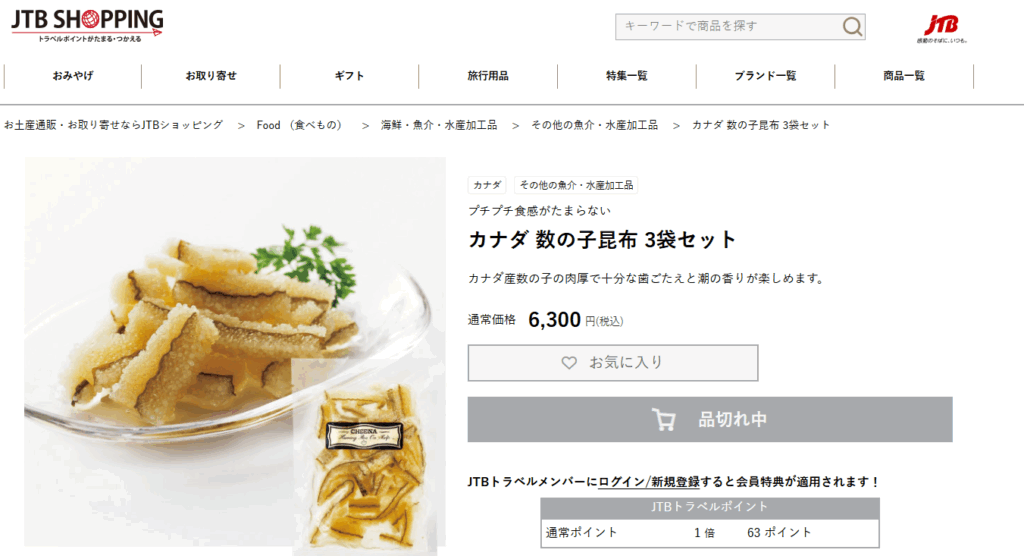This screenshot has height=556, width=1024.
Task: Open the 商品一覧 menu item
Action: click(x=904, y=76)
